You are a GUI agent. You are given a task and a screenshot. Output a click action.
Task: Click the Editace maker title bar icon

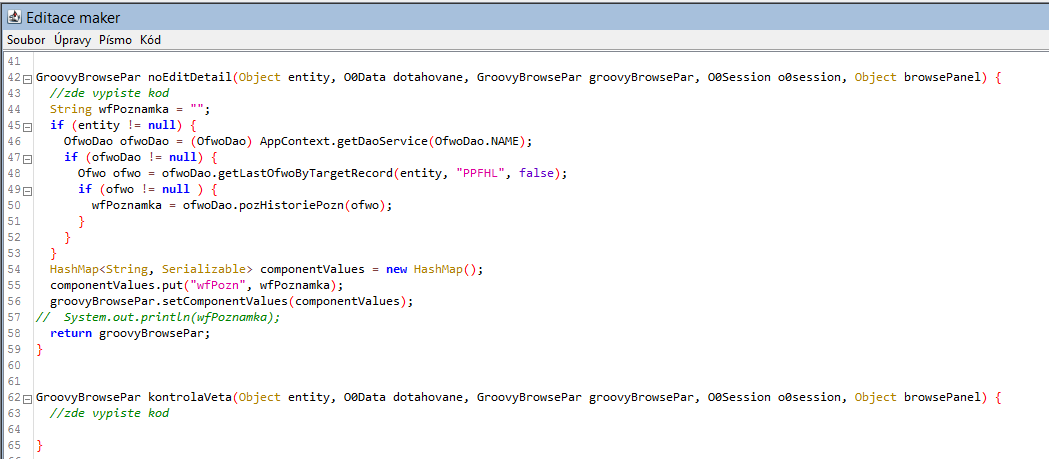[13, 15]
